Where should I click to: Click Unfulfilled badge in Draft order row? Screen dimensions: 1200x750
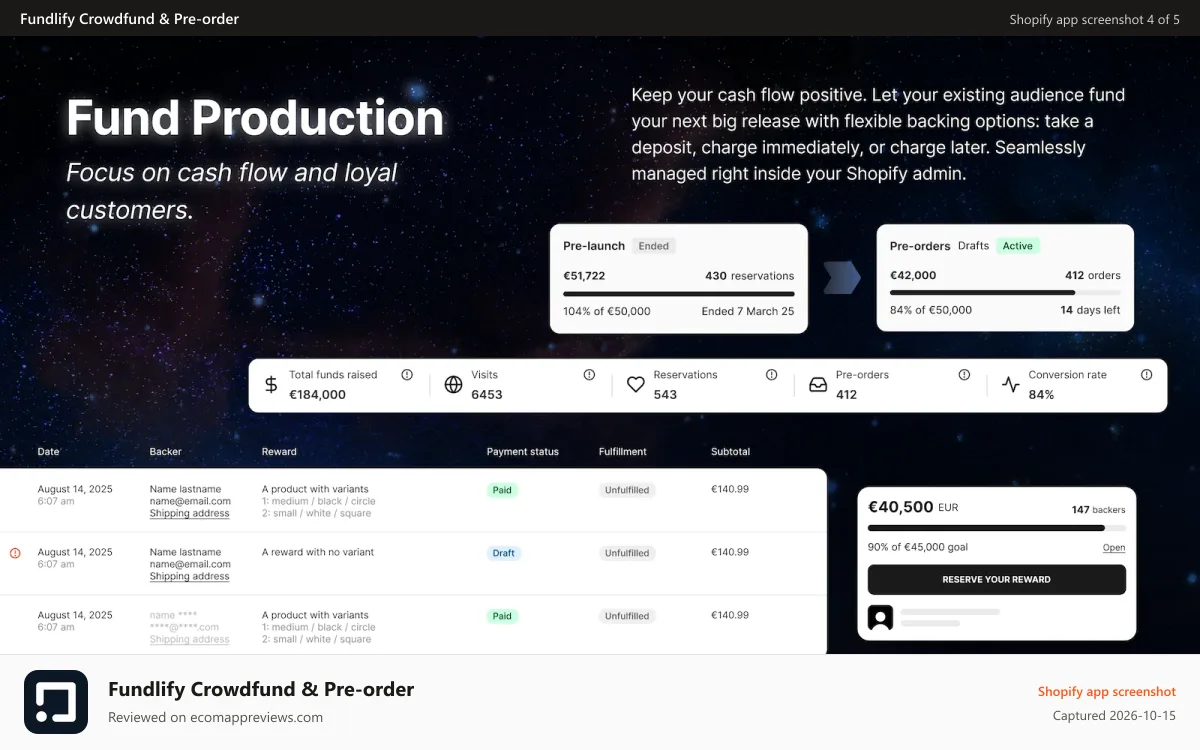click(627, 553)
